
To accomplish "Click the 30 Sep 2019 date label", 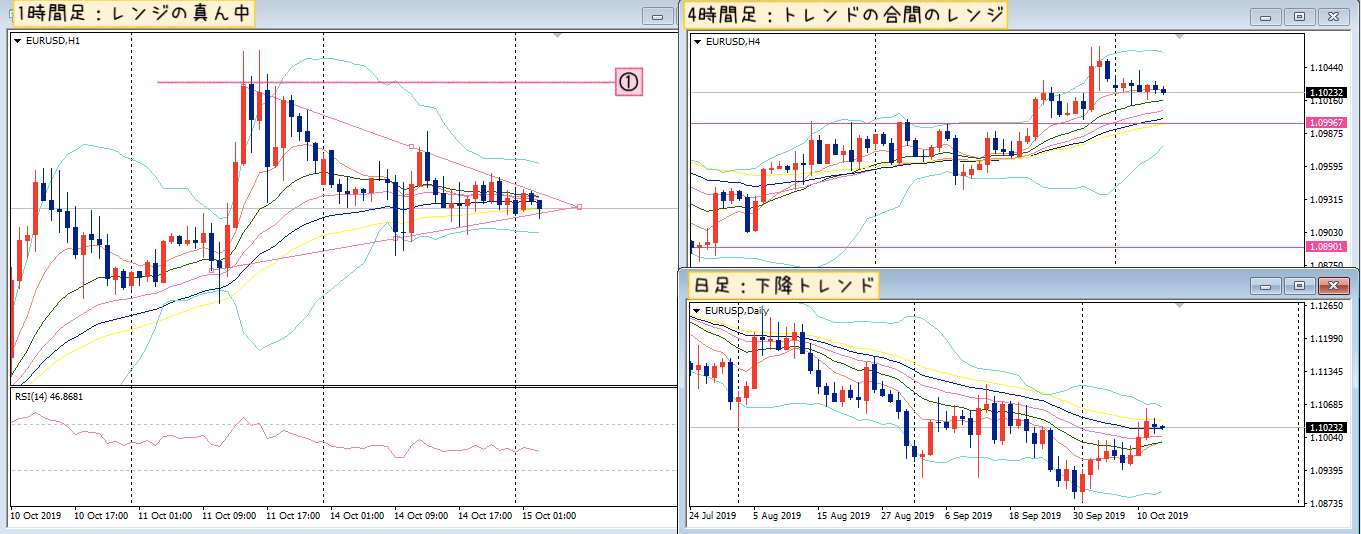I will coord(1097,516).
